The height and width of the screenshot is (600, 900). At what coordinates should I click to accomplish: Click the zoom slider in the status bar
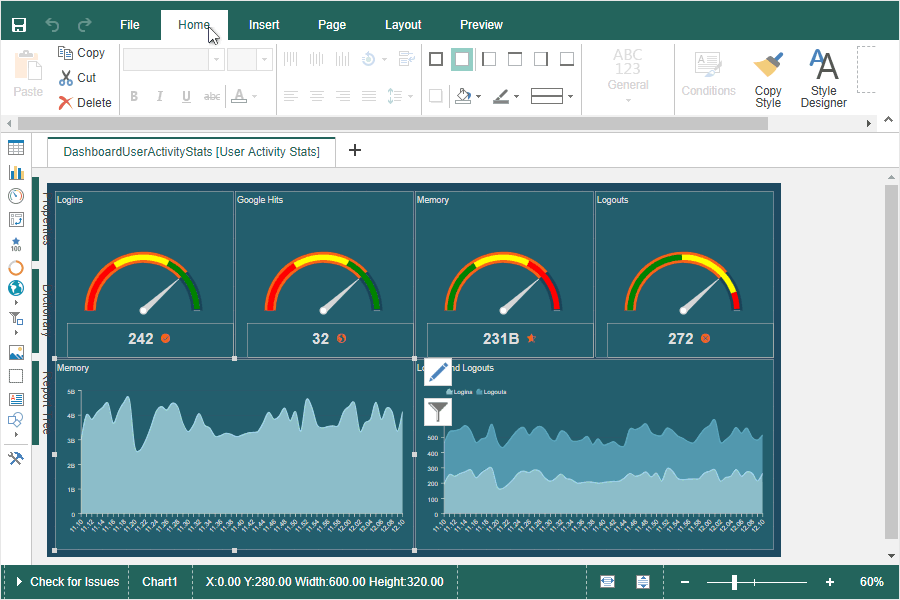734,582
